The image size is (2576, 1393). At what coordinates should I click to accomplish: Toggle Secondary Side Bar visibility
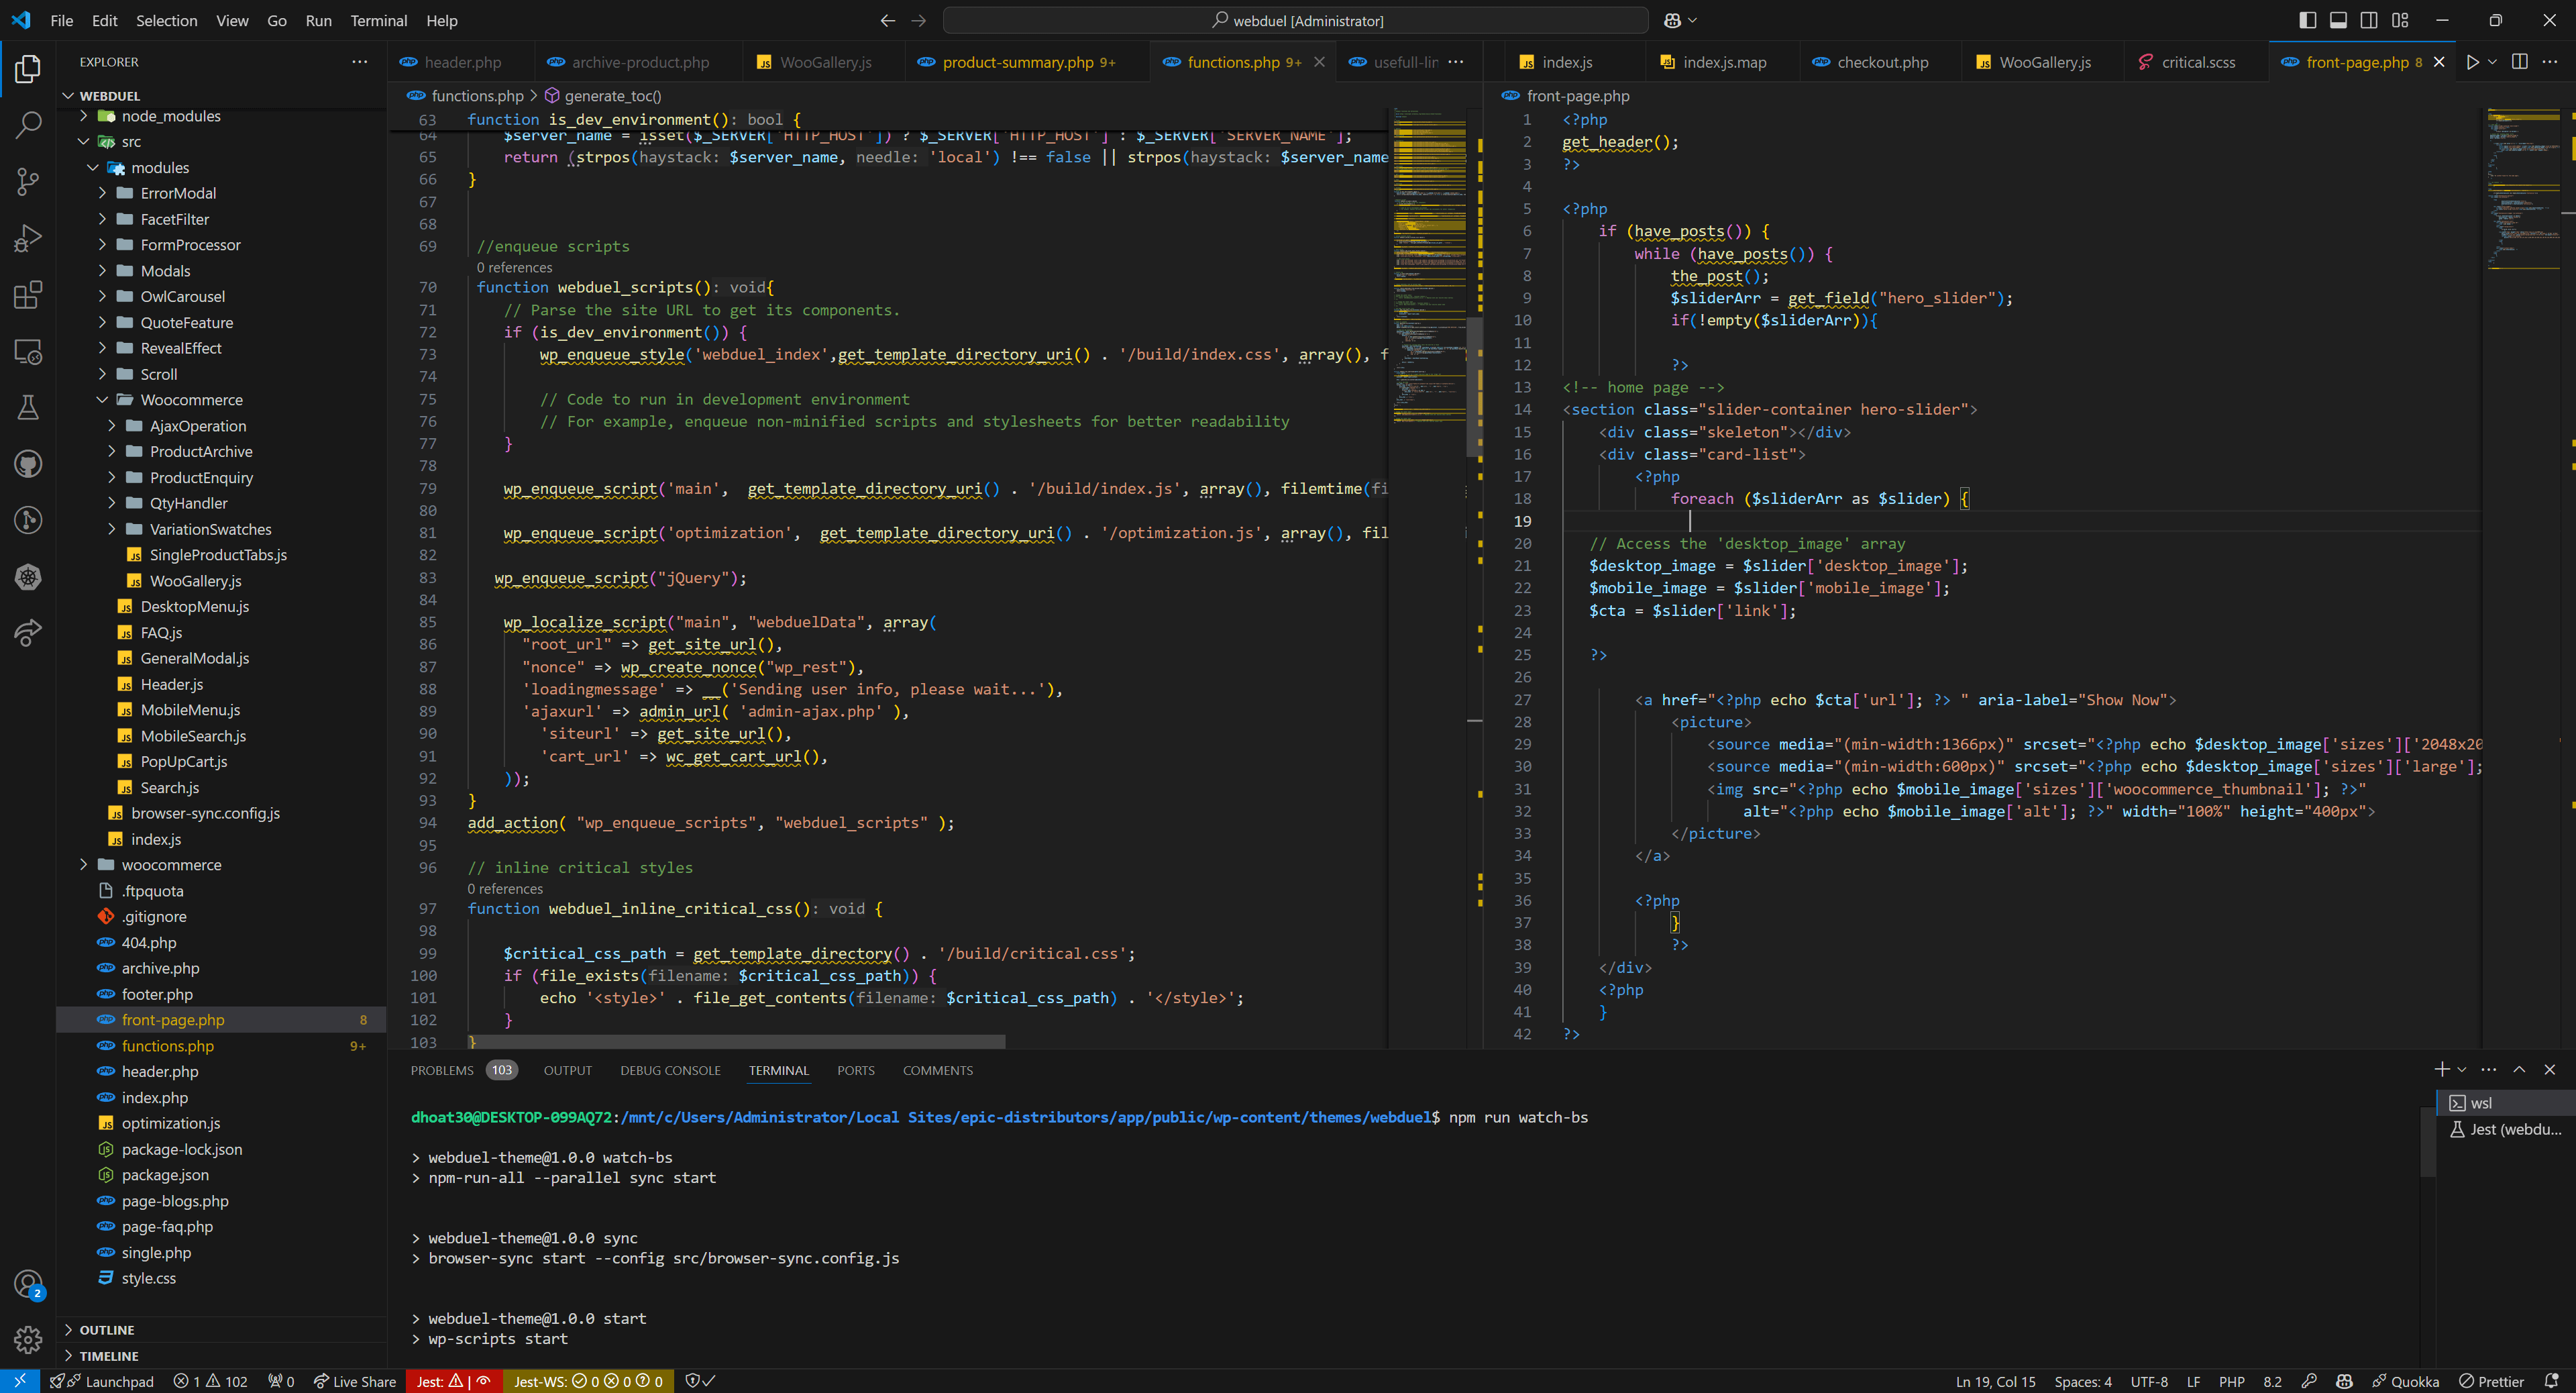pyautogui.click(x=2369, y=20)
